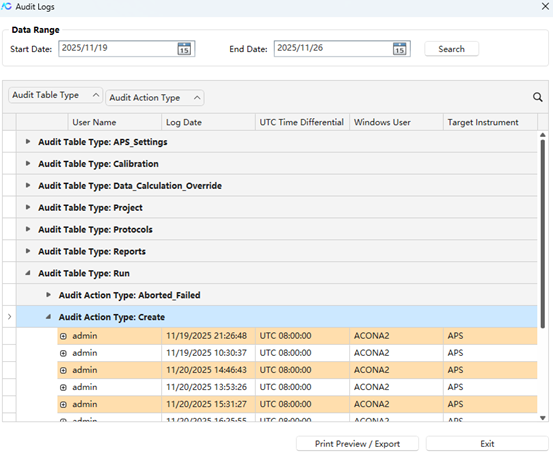
Task: Select Audit Action Type: Aborted_Failed row
Action: tap(276, 295)
